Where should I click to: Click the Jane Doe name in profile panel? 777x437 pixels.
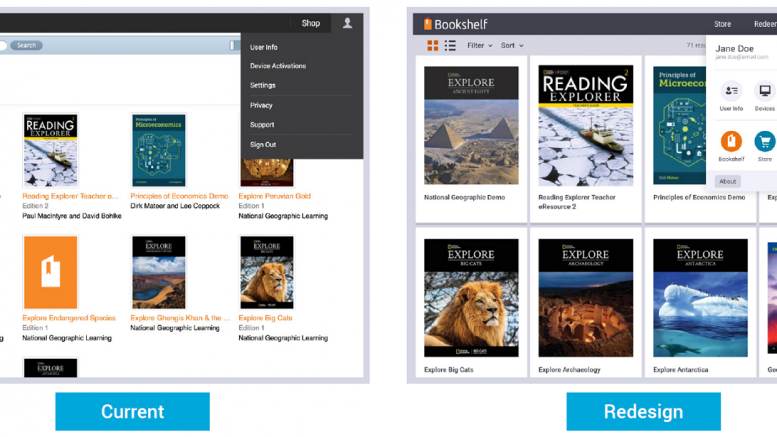point(734,49)
